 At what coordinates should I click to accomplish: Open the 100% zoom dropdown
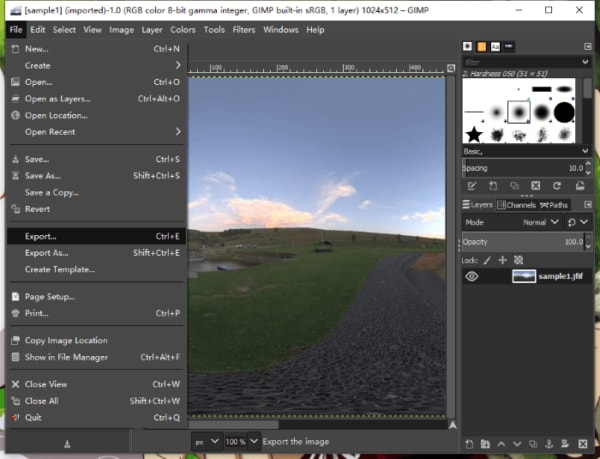pos(254,441)
